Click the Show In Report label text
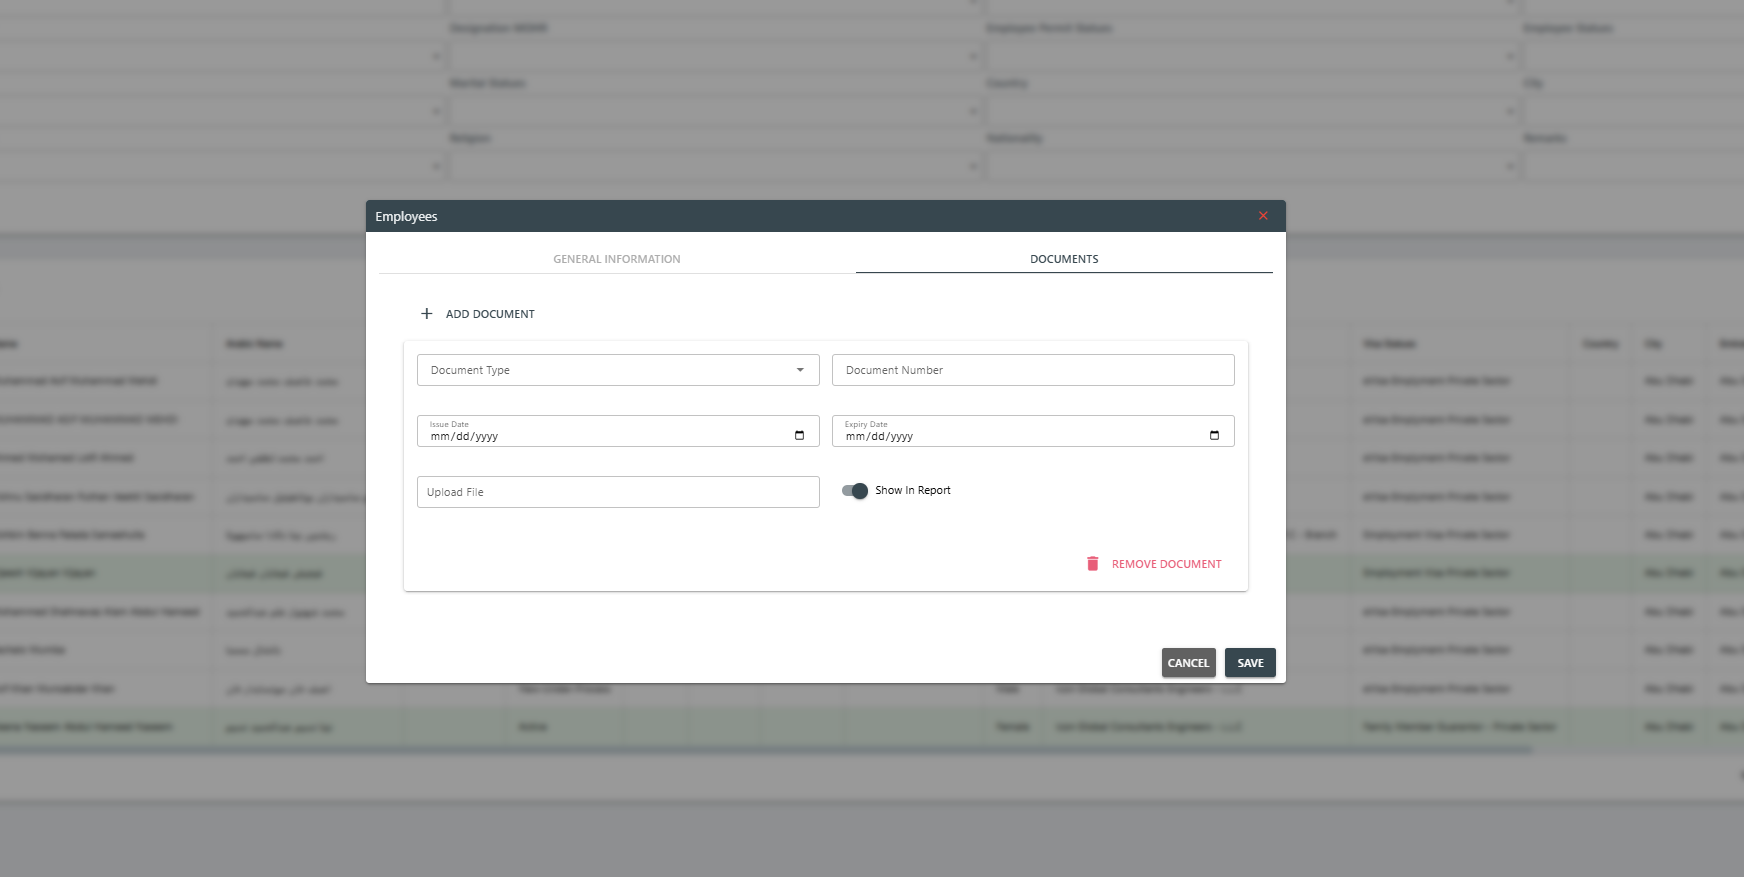The image size is (1744, 877). click(x=912, y=491)
